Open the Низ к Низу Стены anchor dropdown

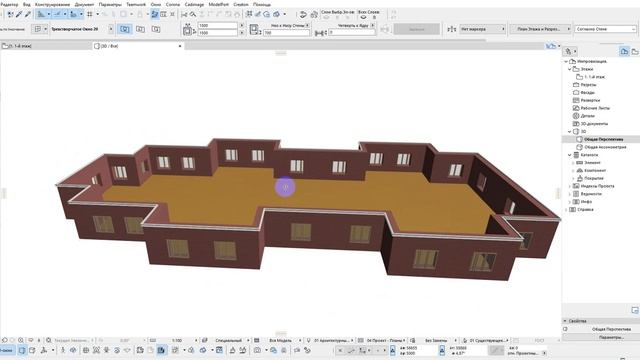click(307, 25)
